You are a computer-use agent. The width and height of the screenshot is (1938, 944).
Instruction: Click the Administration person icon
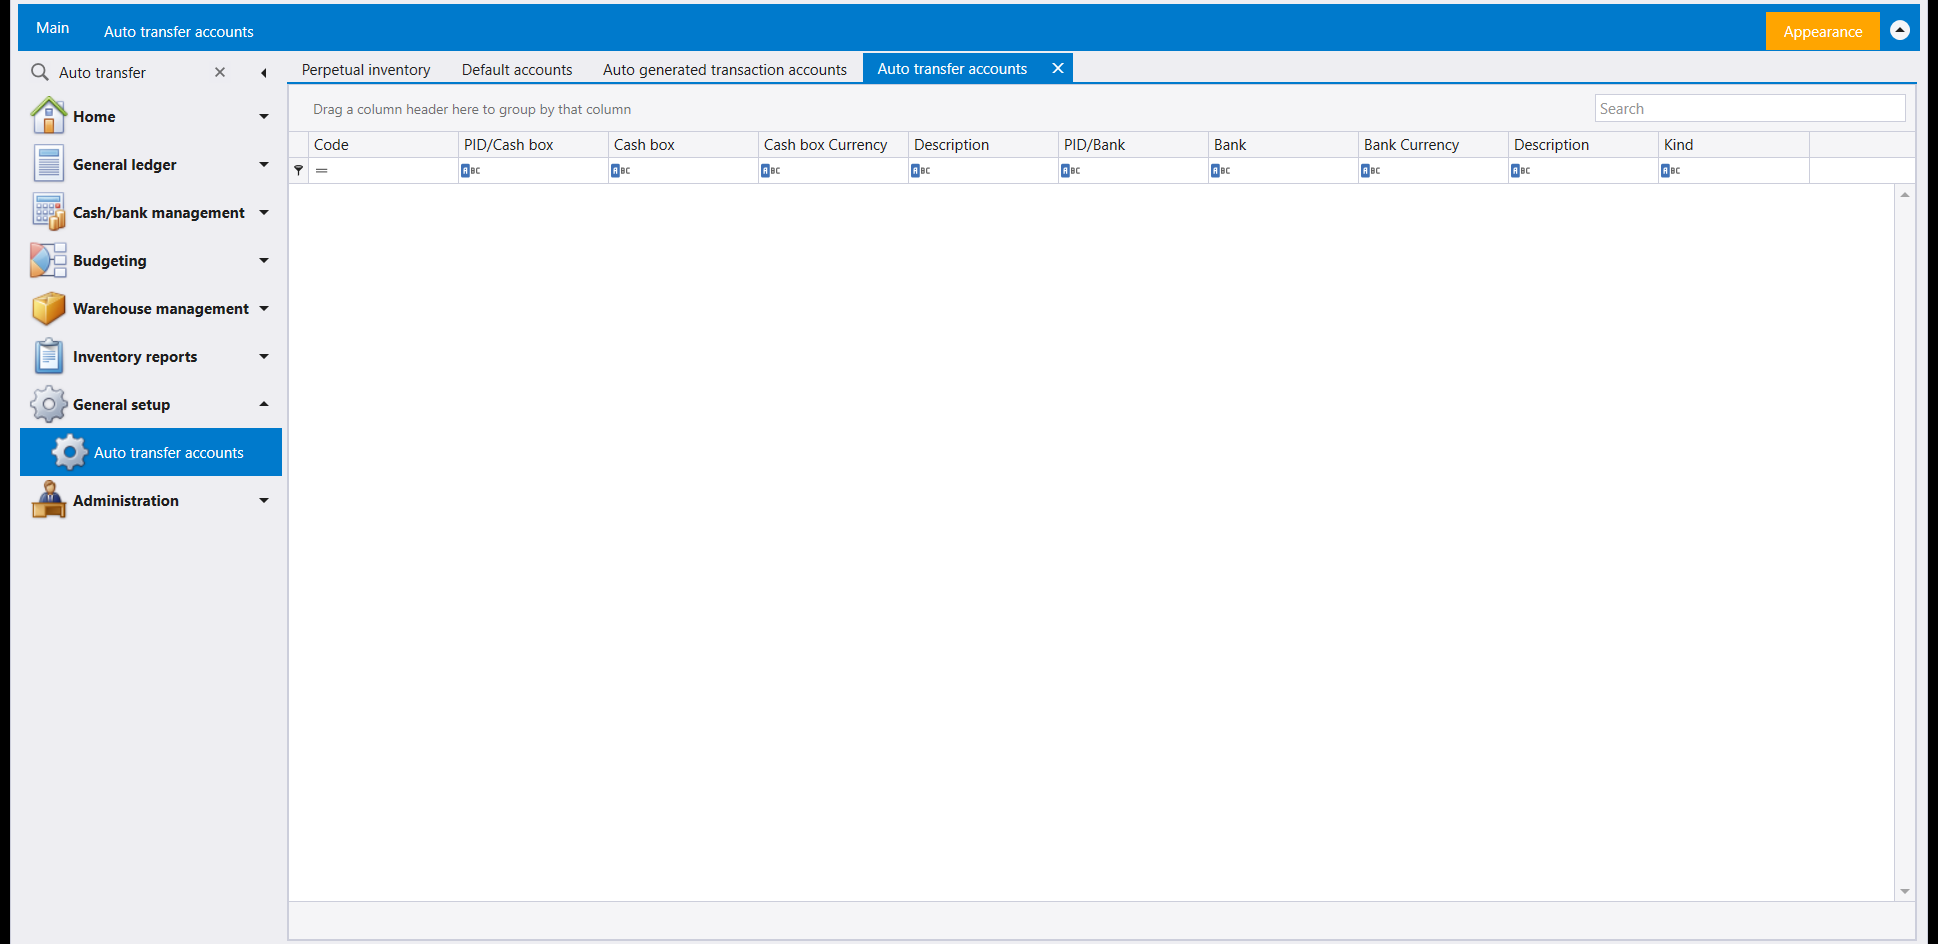48,500
